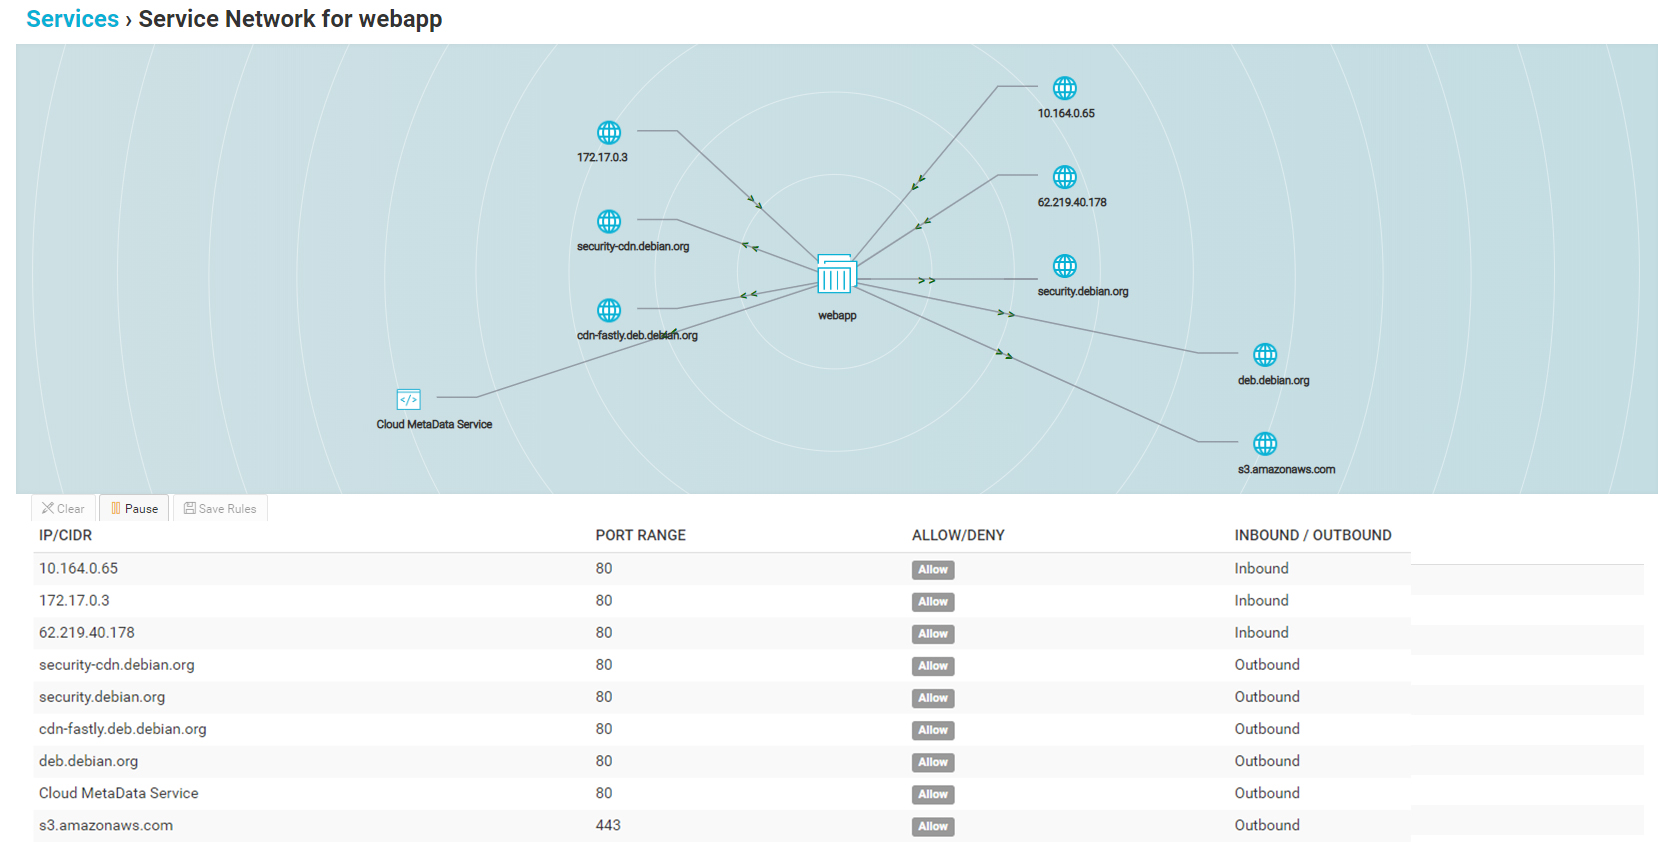
Task: Select the 172.17.0.3 table cell
Action: point(74,600)
